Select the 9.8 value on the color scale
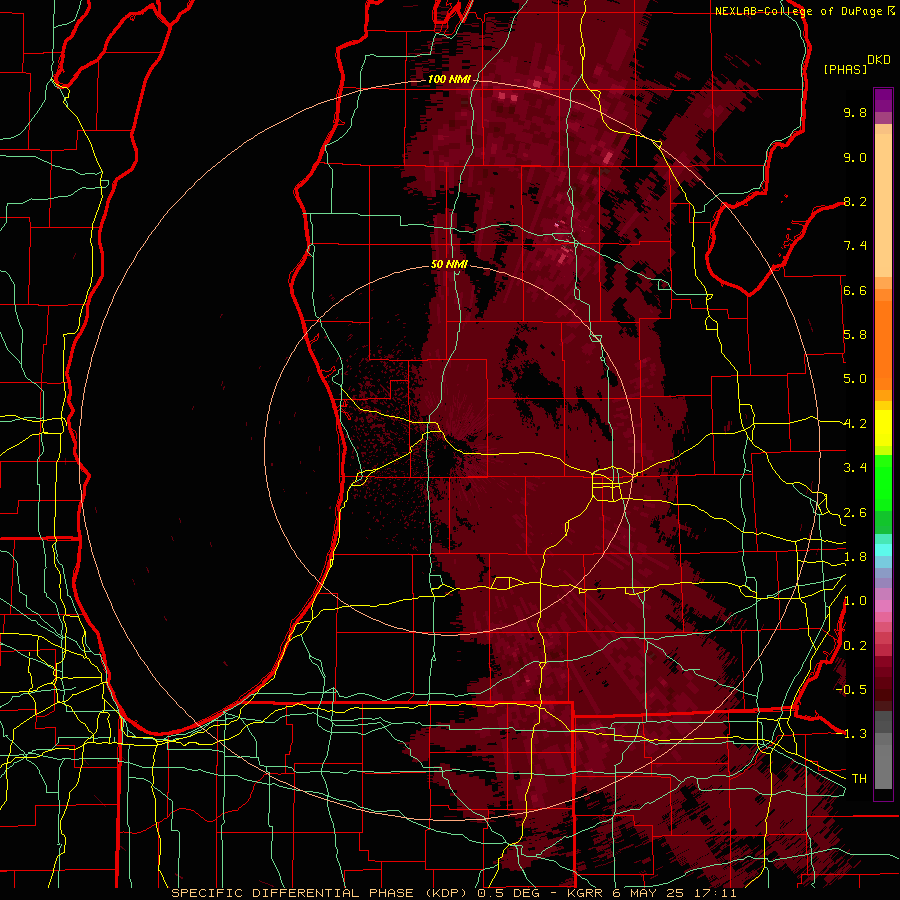 click(855, 112)
